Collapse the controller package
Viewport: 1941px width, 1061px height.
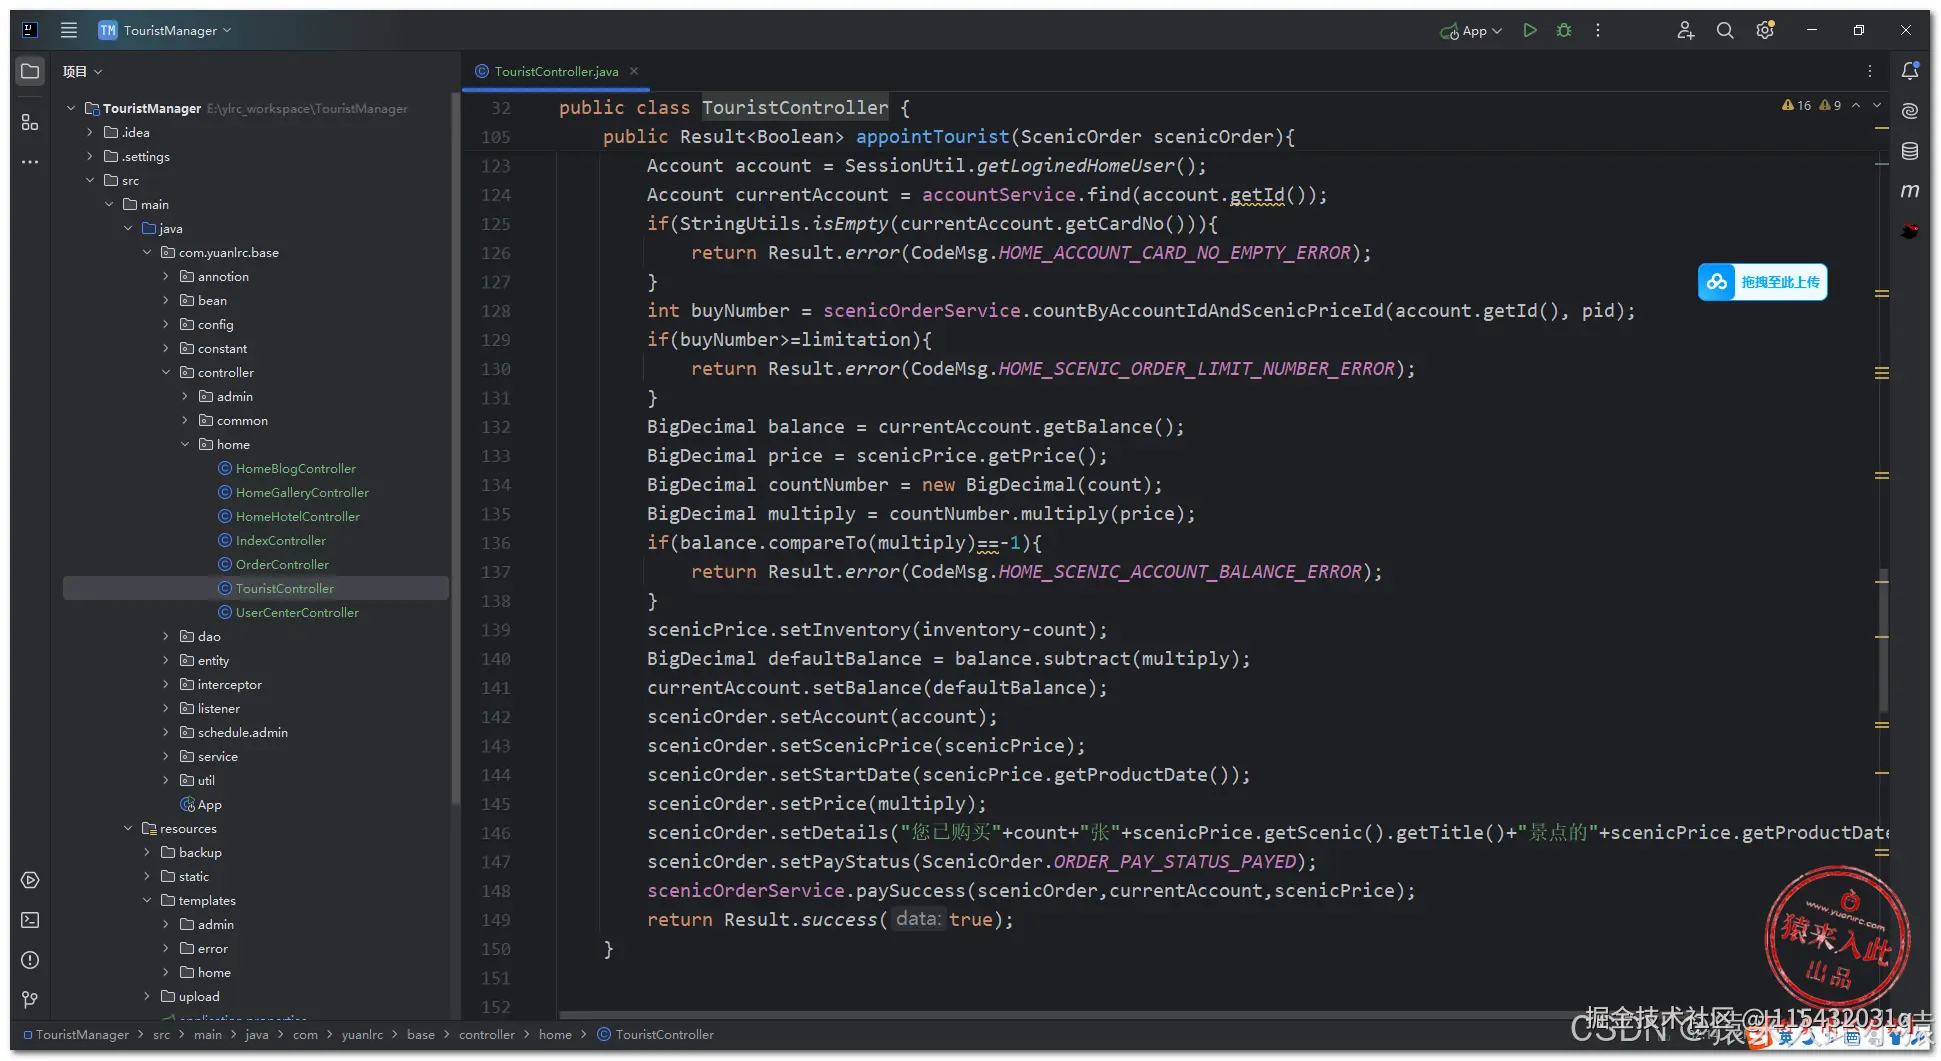pyautogui.click(x=166, y=372)
